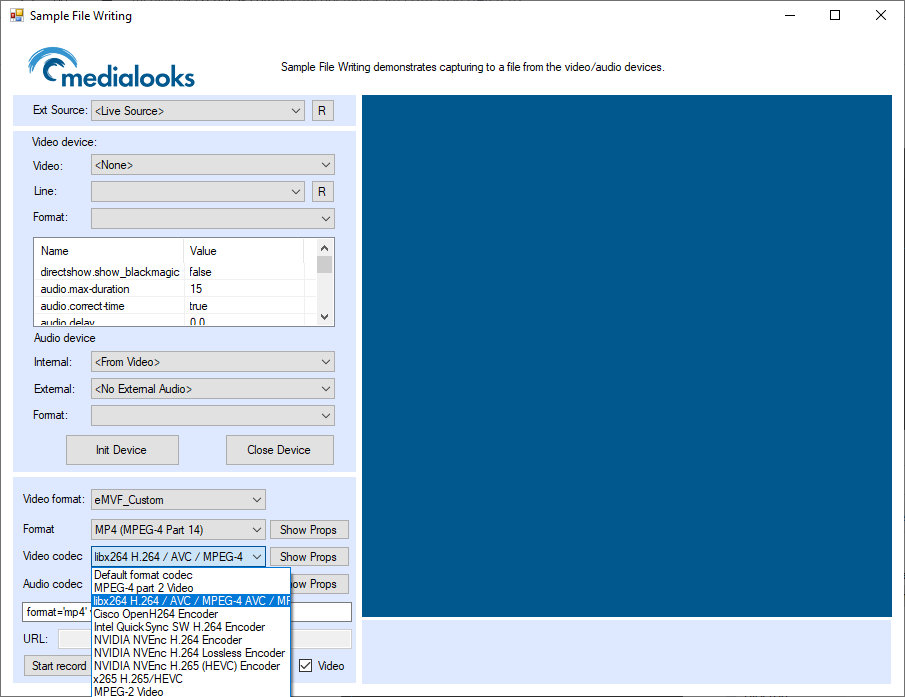
Task: Click the Medialooks logo
Action: (x=111, y=68)
